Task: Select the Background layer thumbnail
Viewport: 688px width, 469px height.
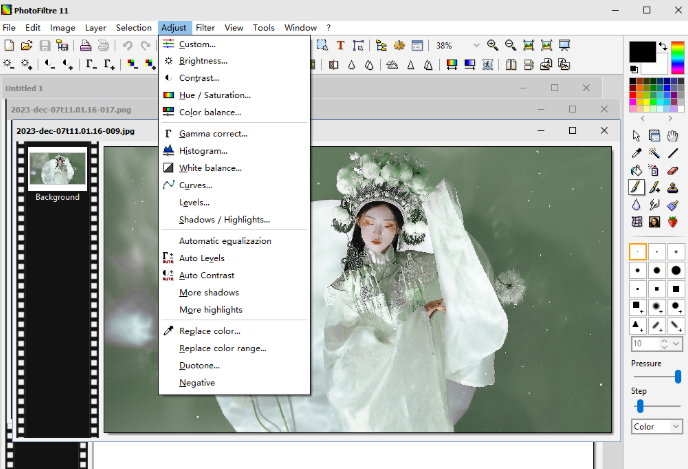Action: (x=57, y=170)
